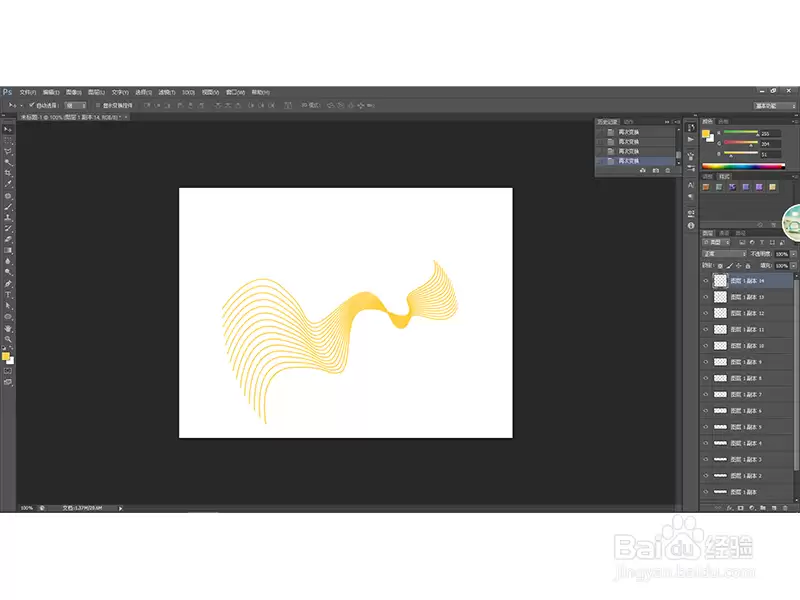
Task: Open the 编辑 Edit menu
Action: pos(51,92)
